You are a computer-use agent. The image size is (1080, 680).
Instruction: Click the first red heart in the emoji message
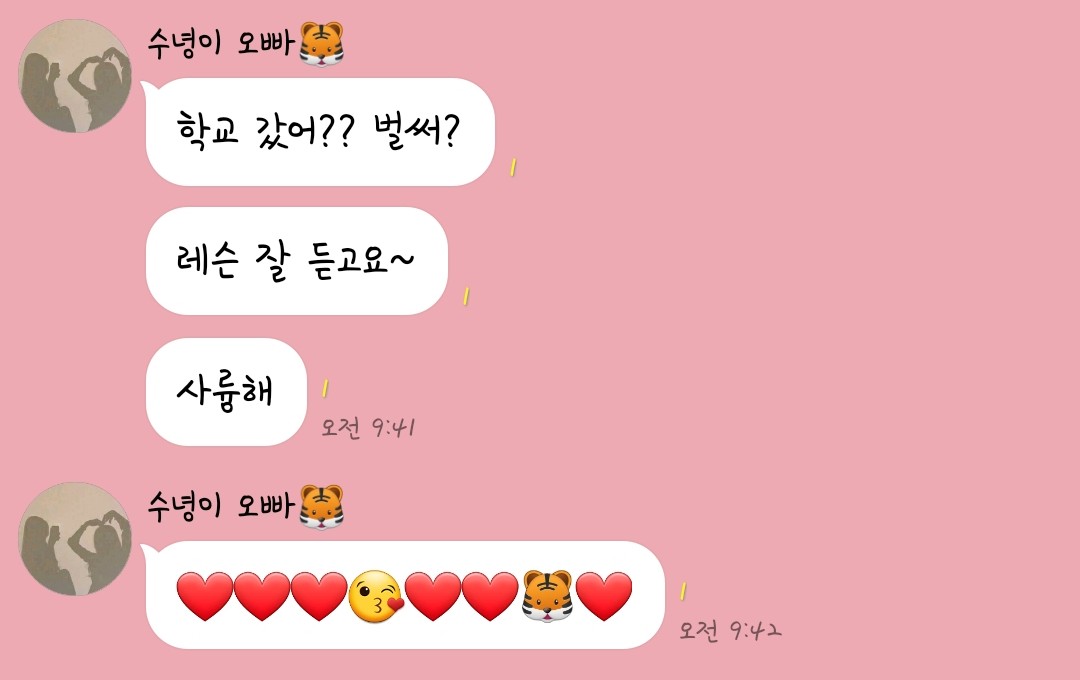[x=205, y=597]
